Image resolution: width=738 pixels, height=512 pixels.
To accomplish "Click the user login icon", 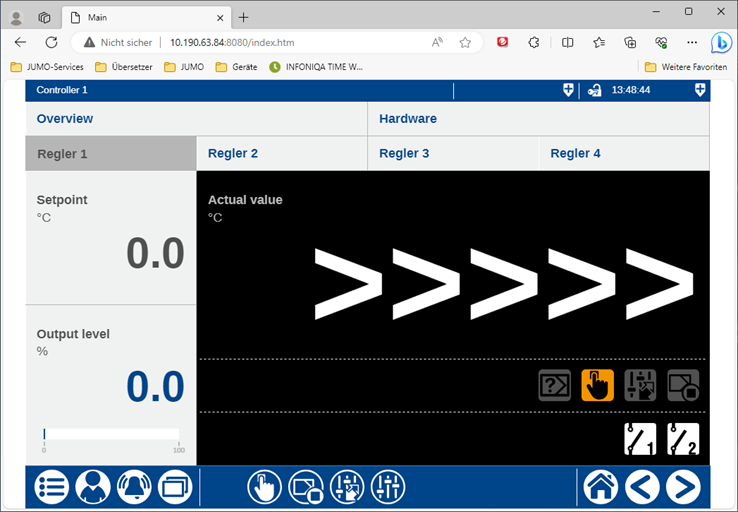I will pos(93,488).
